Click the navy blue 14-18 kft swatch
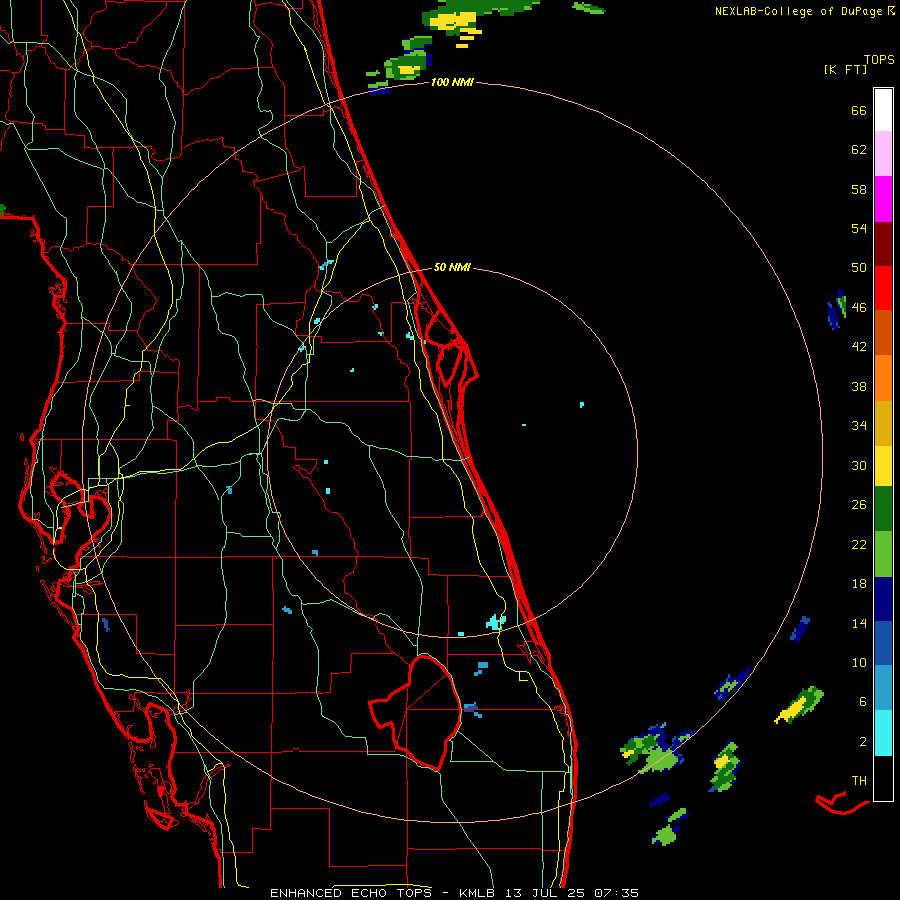Image resolution: width=900 pixels, height=900 pixels. pos(883,599)
